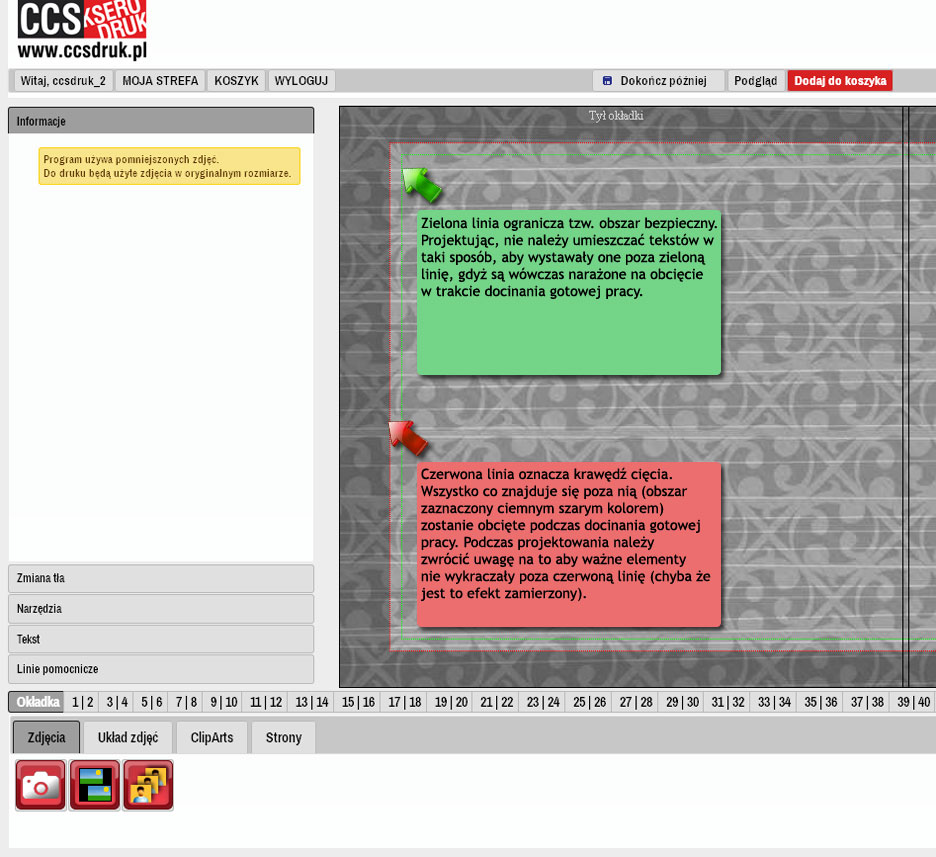
Task: Switch to the ClipArts tab
Action: [211, 738]
